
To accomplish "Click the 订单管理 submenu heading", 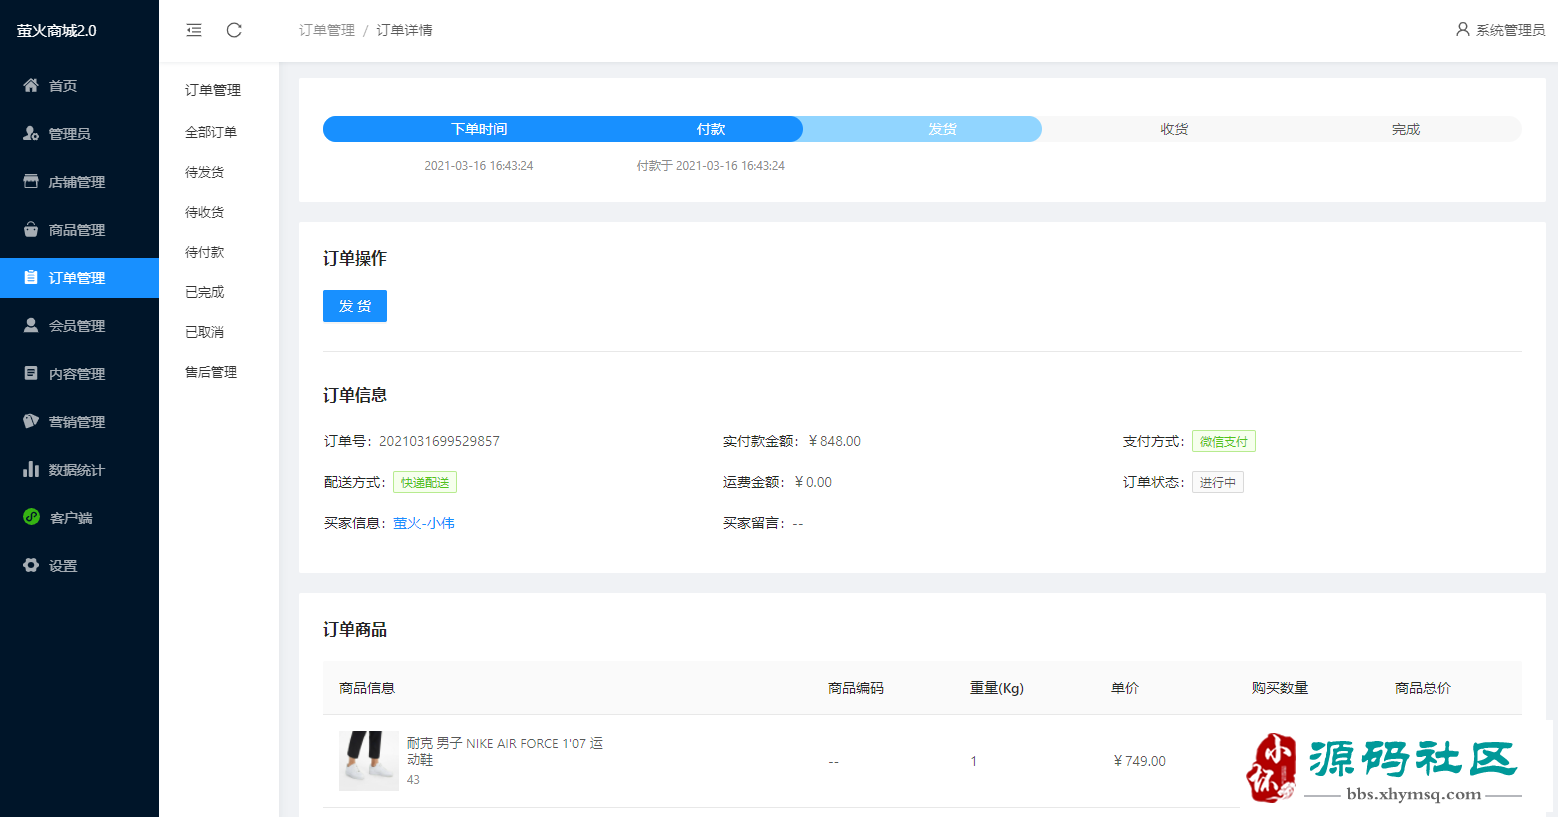I will pos(213,90).
